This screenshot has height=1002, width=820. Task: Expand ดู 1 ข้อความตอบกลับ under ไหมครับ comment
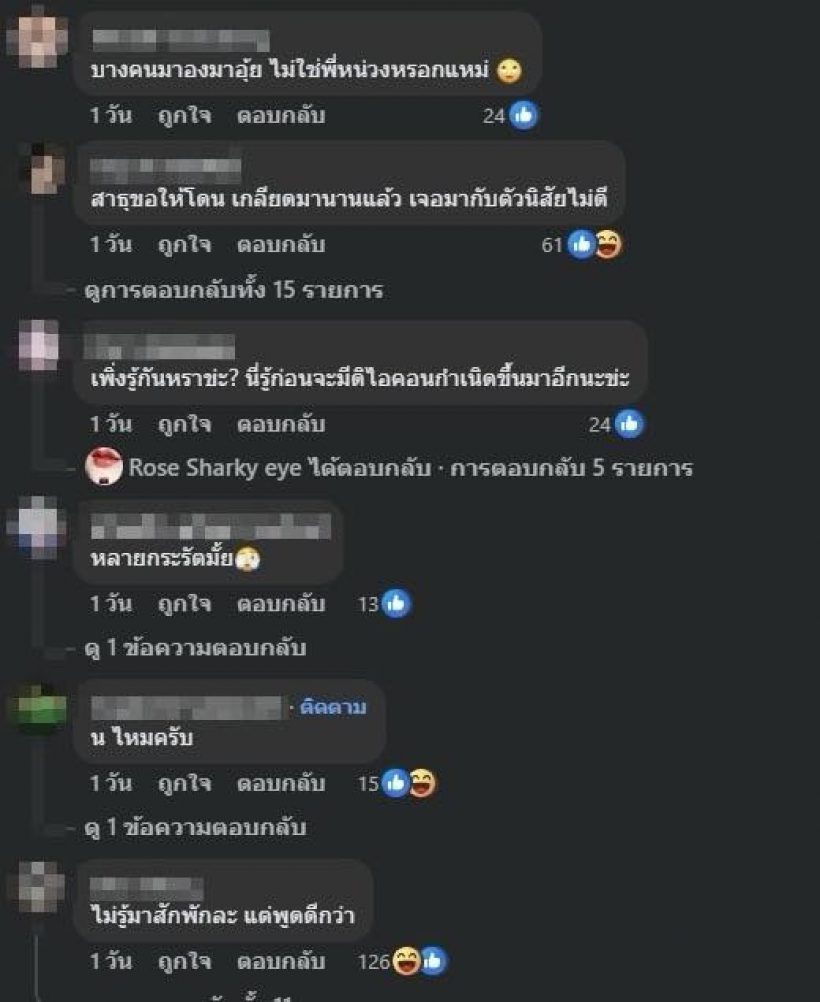pyautogui.click(x=195, y=828)
